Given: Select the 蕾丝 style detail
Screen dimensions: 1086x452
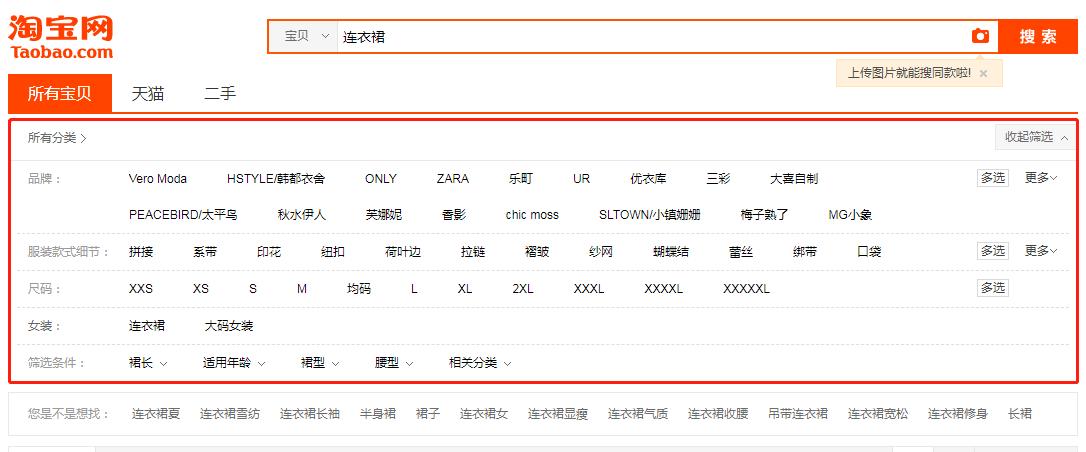Looking at the screenshot, I should point(741,251).
